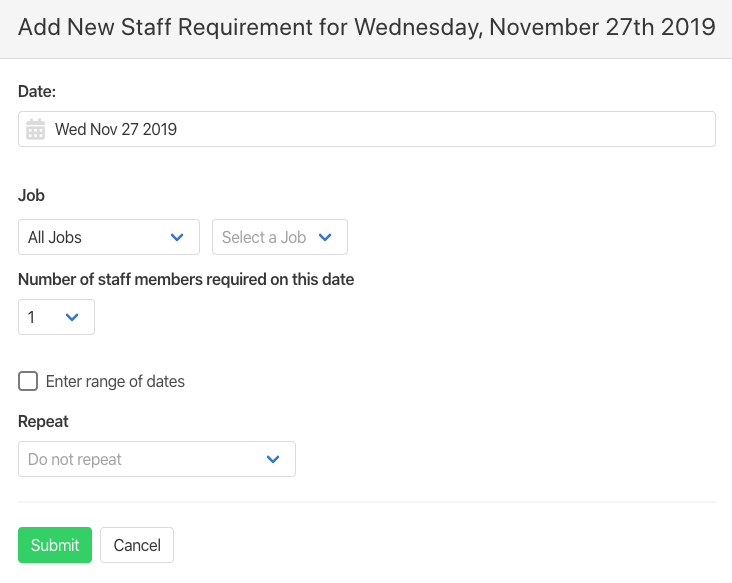The width and height of the screenshot is (732, 583).
Task: Open the All Jobs category dropdown
Action: 108,237
